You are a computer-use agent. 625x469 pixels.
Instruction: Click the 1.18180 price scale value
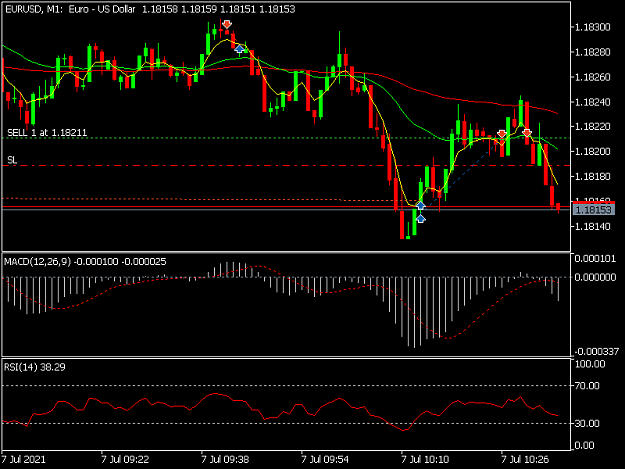tap(592, 176)
